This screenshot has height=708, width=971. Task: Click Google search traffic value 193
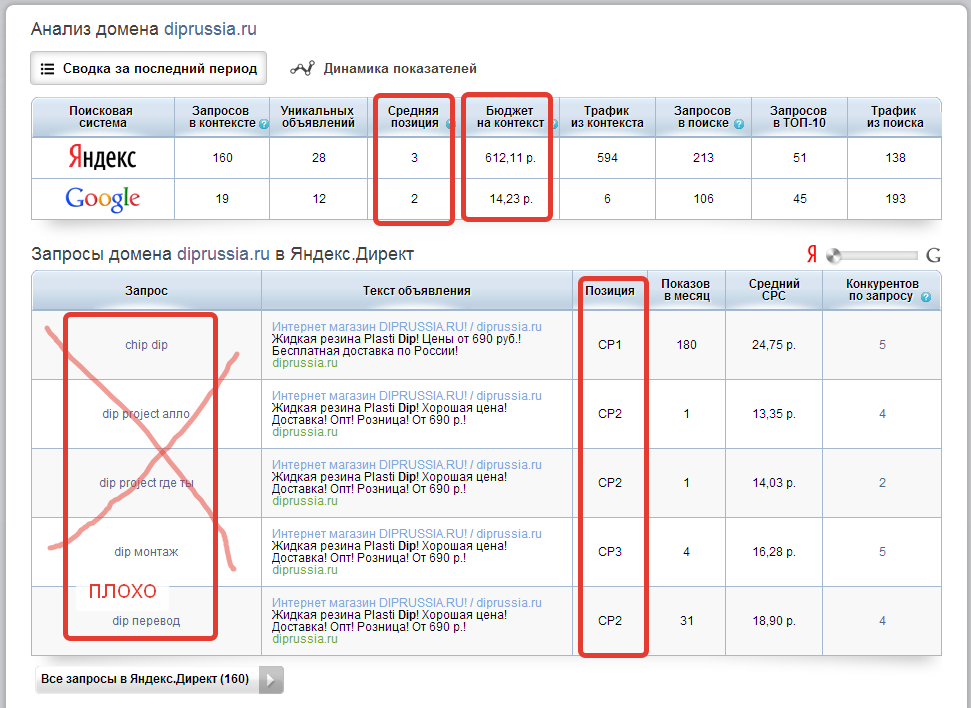tap(895, 199)
